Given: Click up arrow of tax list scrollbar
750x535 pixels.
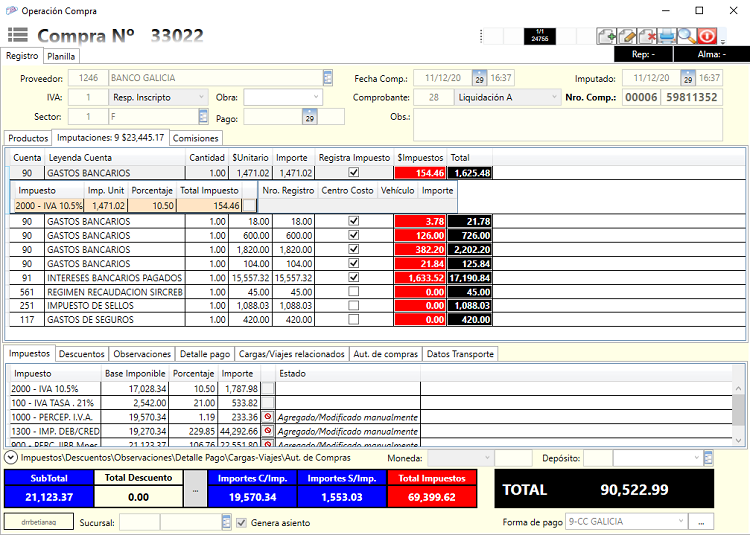Looking at the screenshot, I should coord(739,388).
